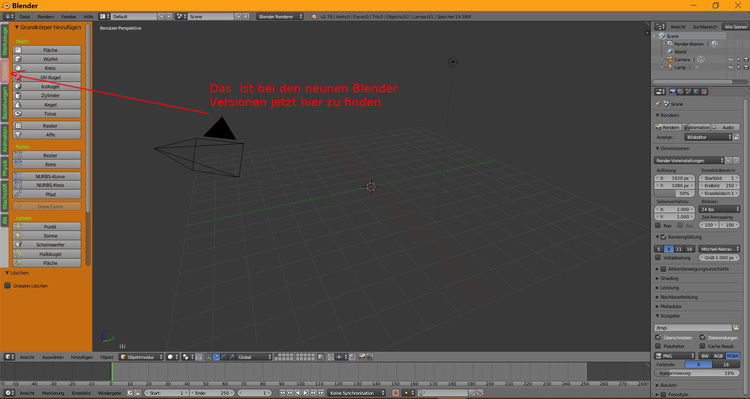Image resolution: width=750 pixels, height=399 pixels.
Task: Collapse the Löschen panel
Action: click(7, 273)
